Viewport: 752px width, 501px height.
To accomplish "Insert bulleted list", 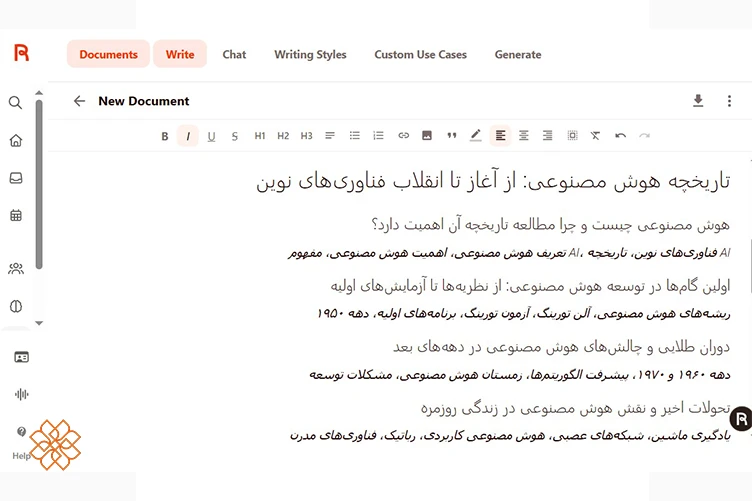I will pos(354,136).
